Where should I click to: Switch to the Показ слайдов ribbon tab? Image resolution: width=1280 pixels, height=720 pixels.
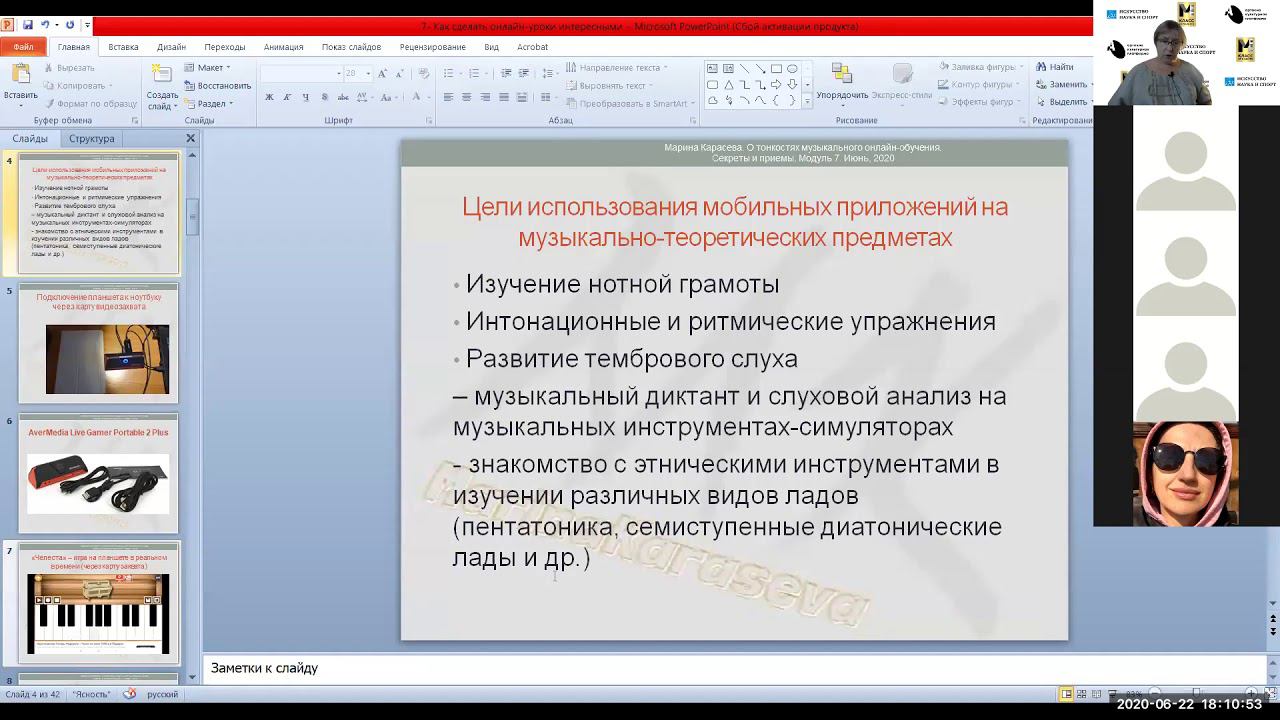pyautogui.click(x=351, y=47)
